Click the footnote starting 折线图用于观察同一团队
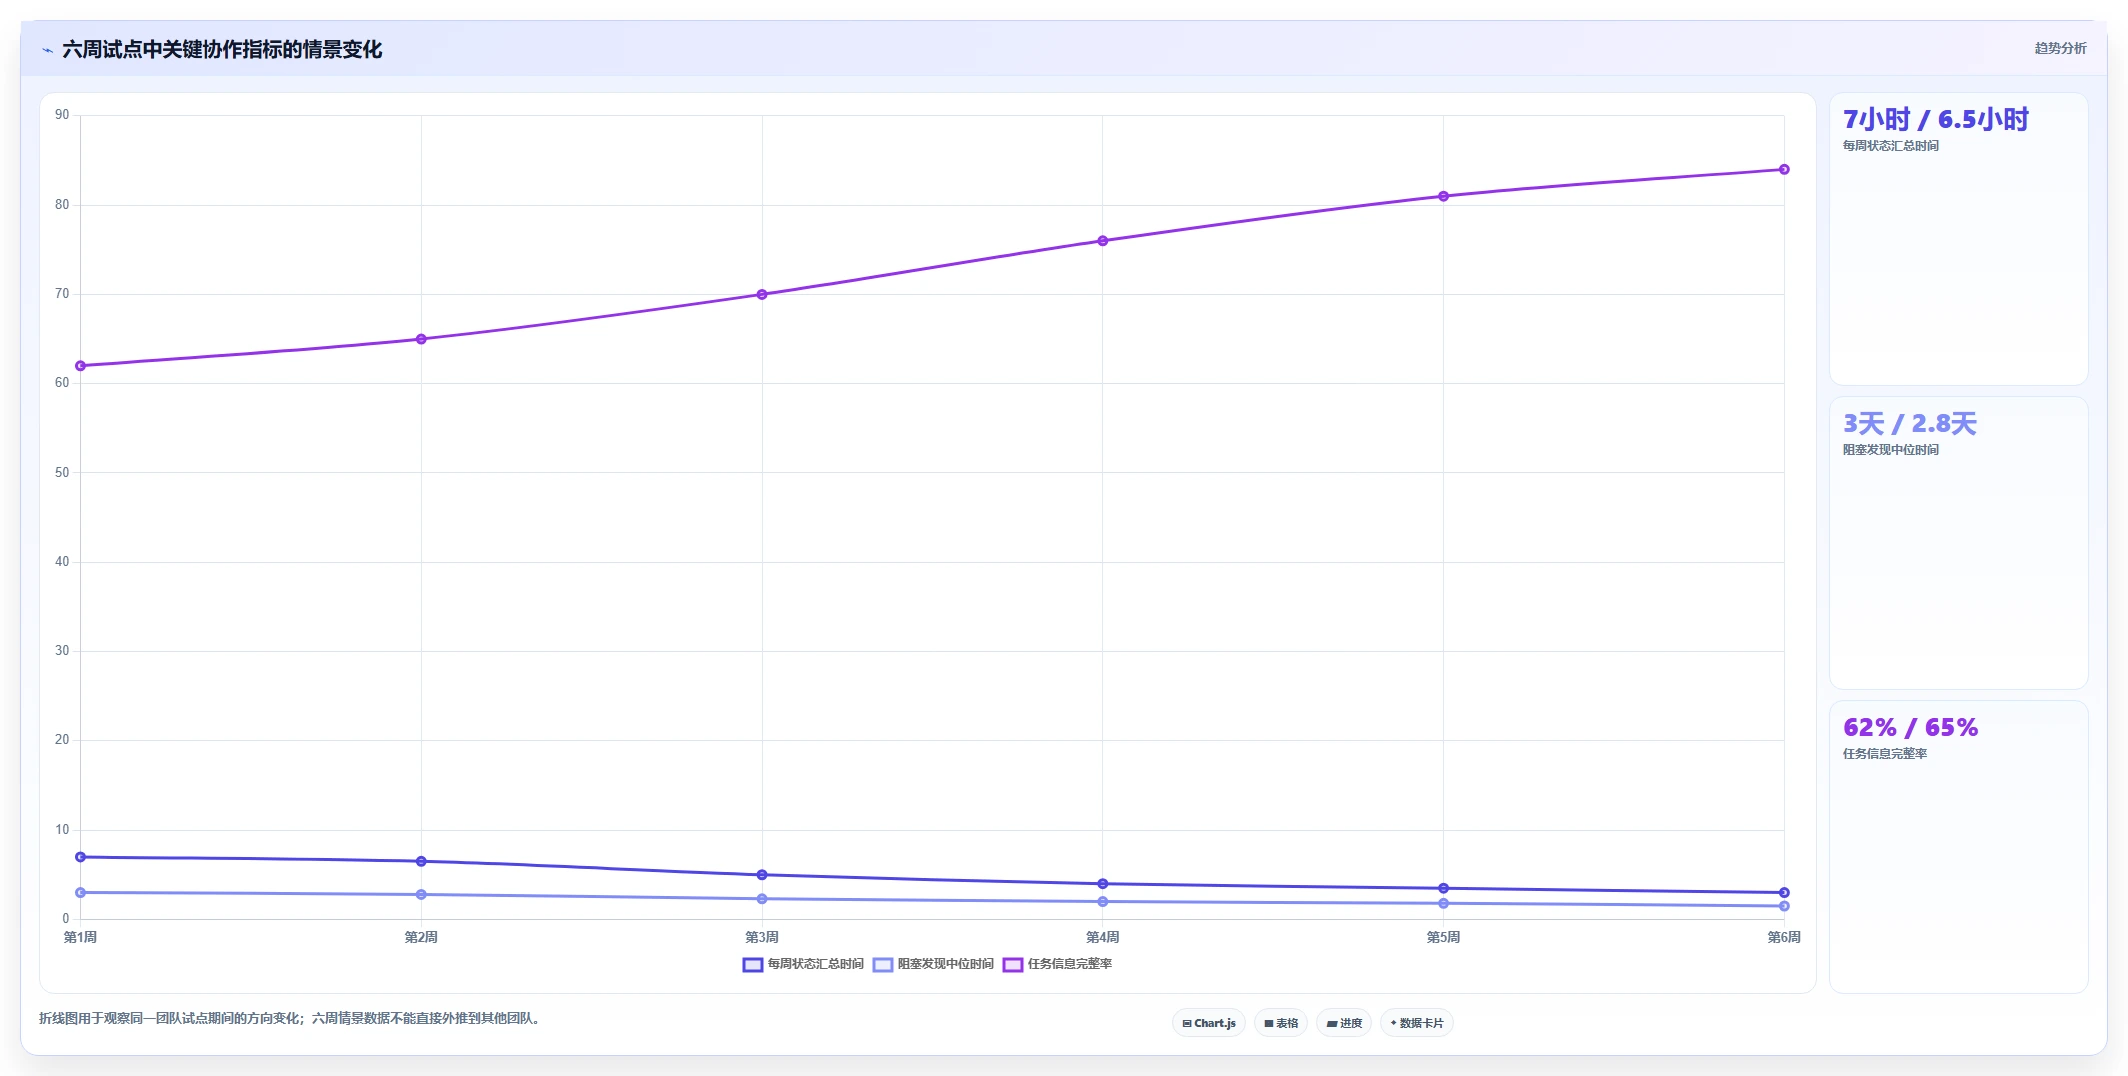The height and width of the screenshot is (1076, 2128). coord(291,1019)
